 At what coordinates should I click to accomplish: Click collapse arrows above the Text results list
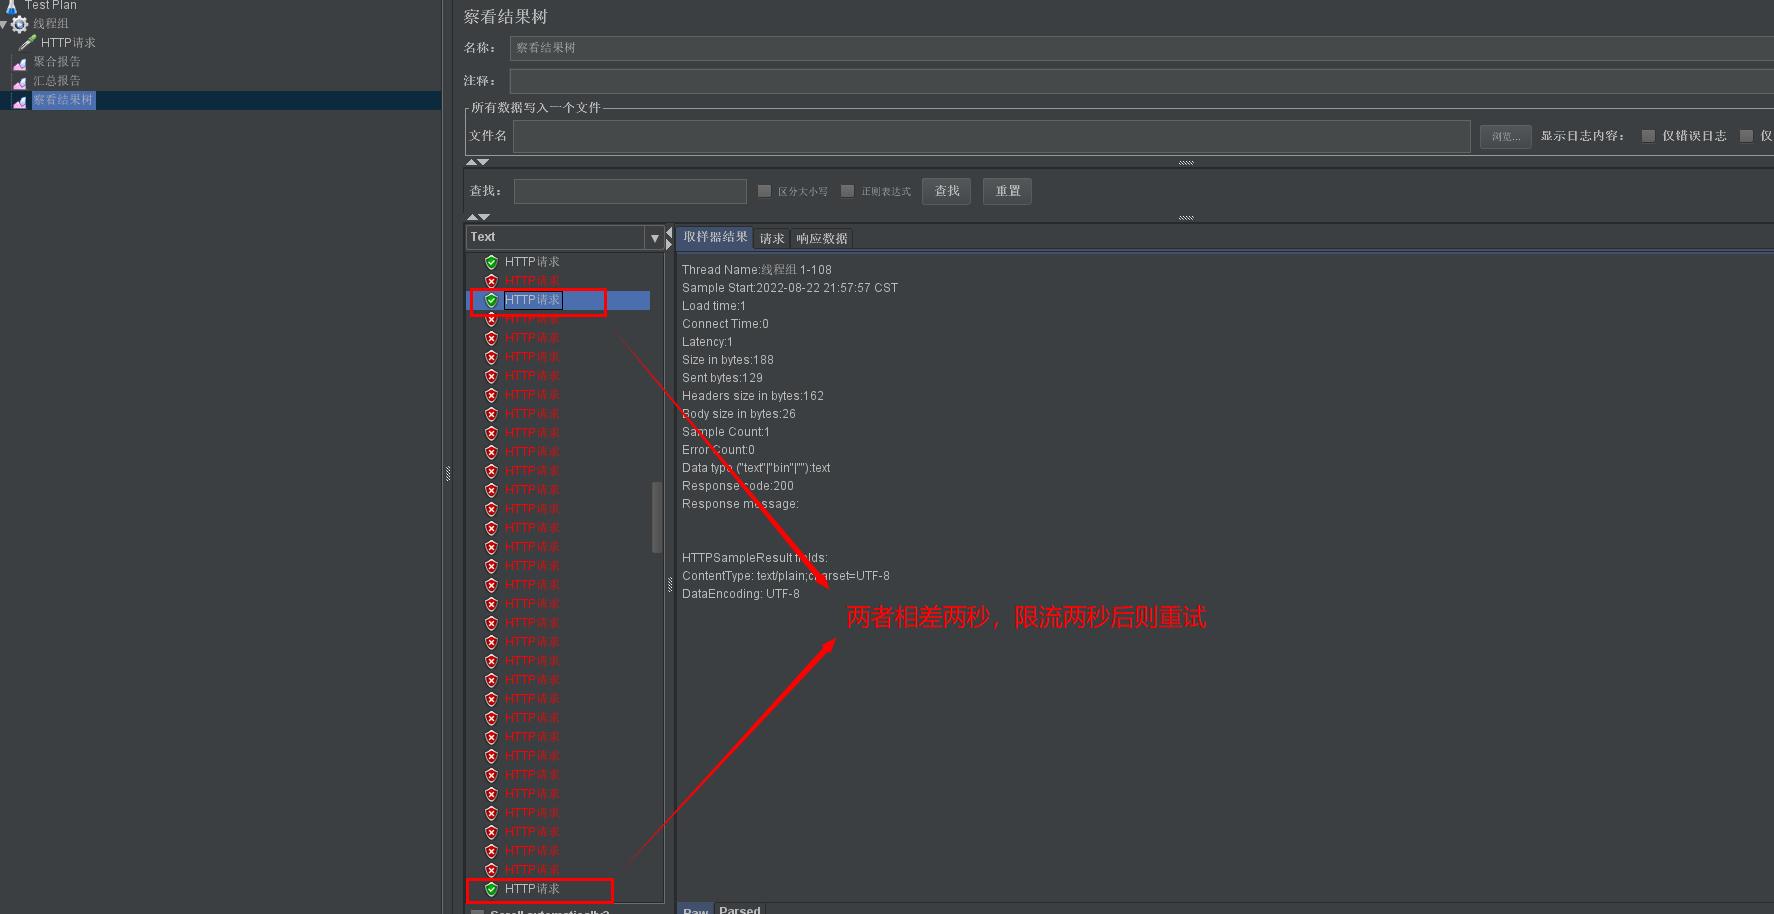coord(478,217)
